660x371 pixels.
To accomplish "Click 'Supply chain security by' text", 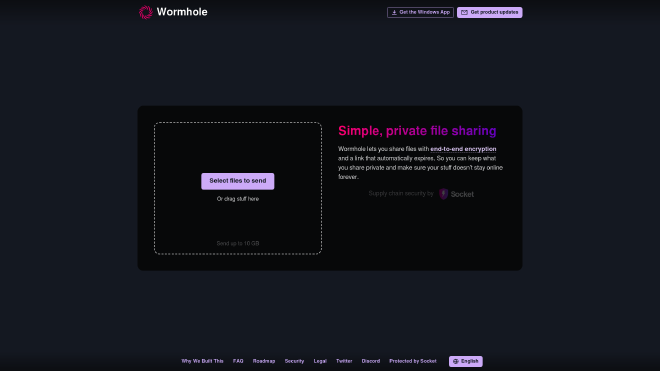I will (x=401, y=194).
